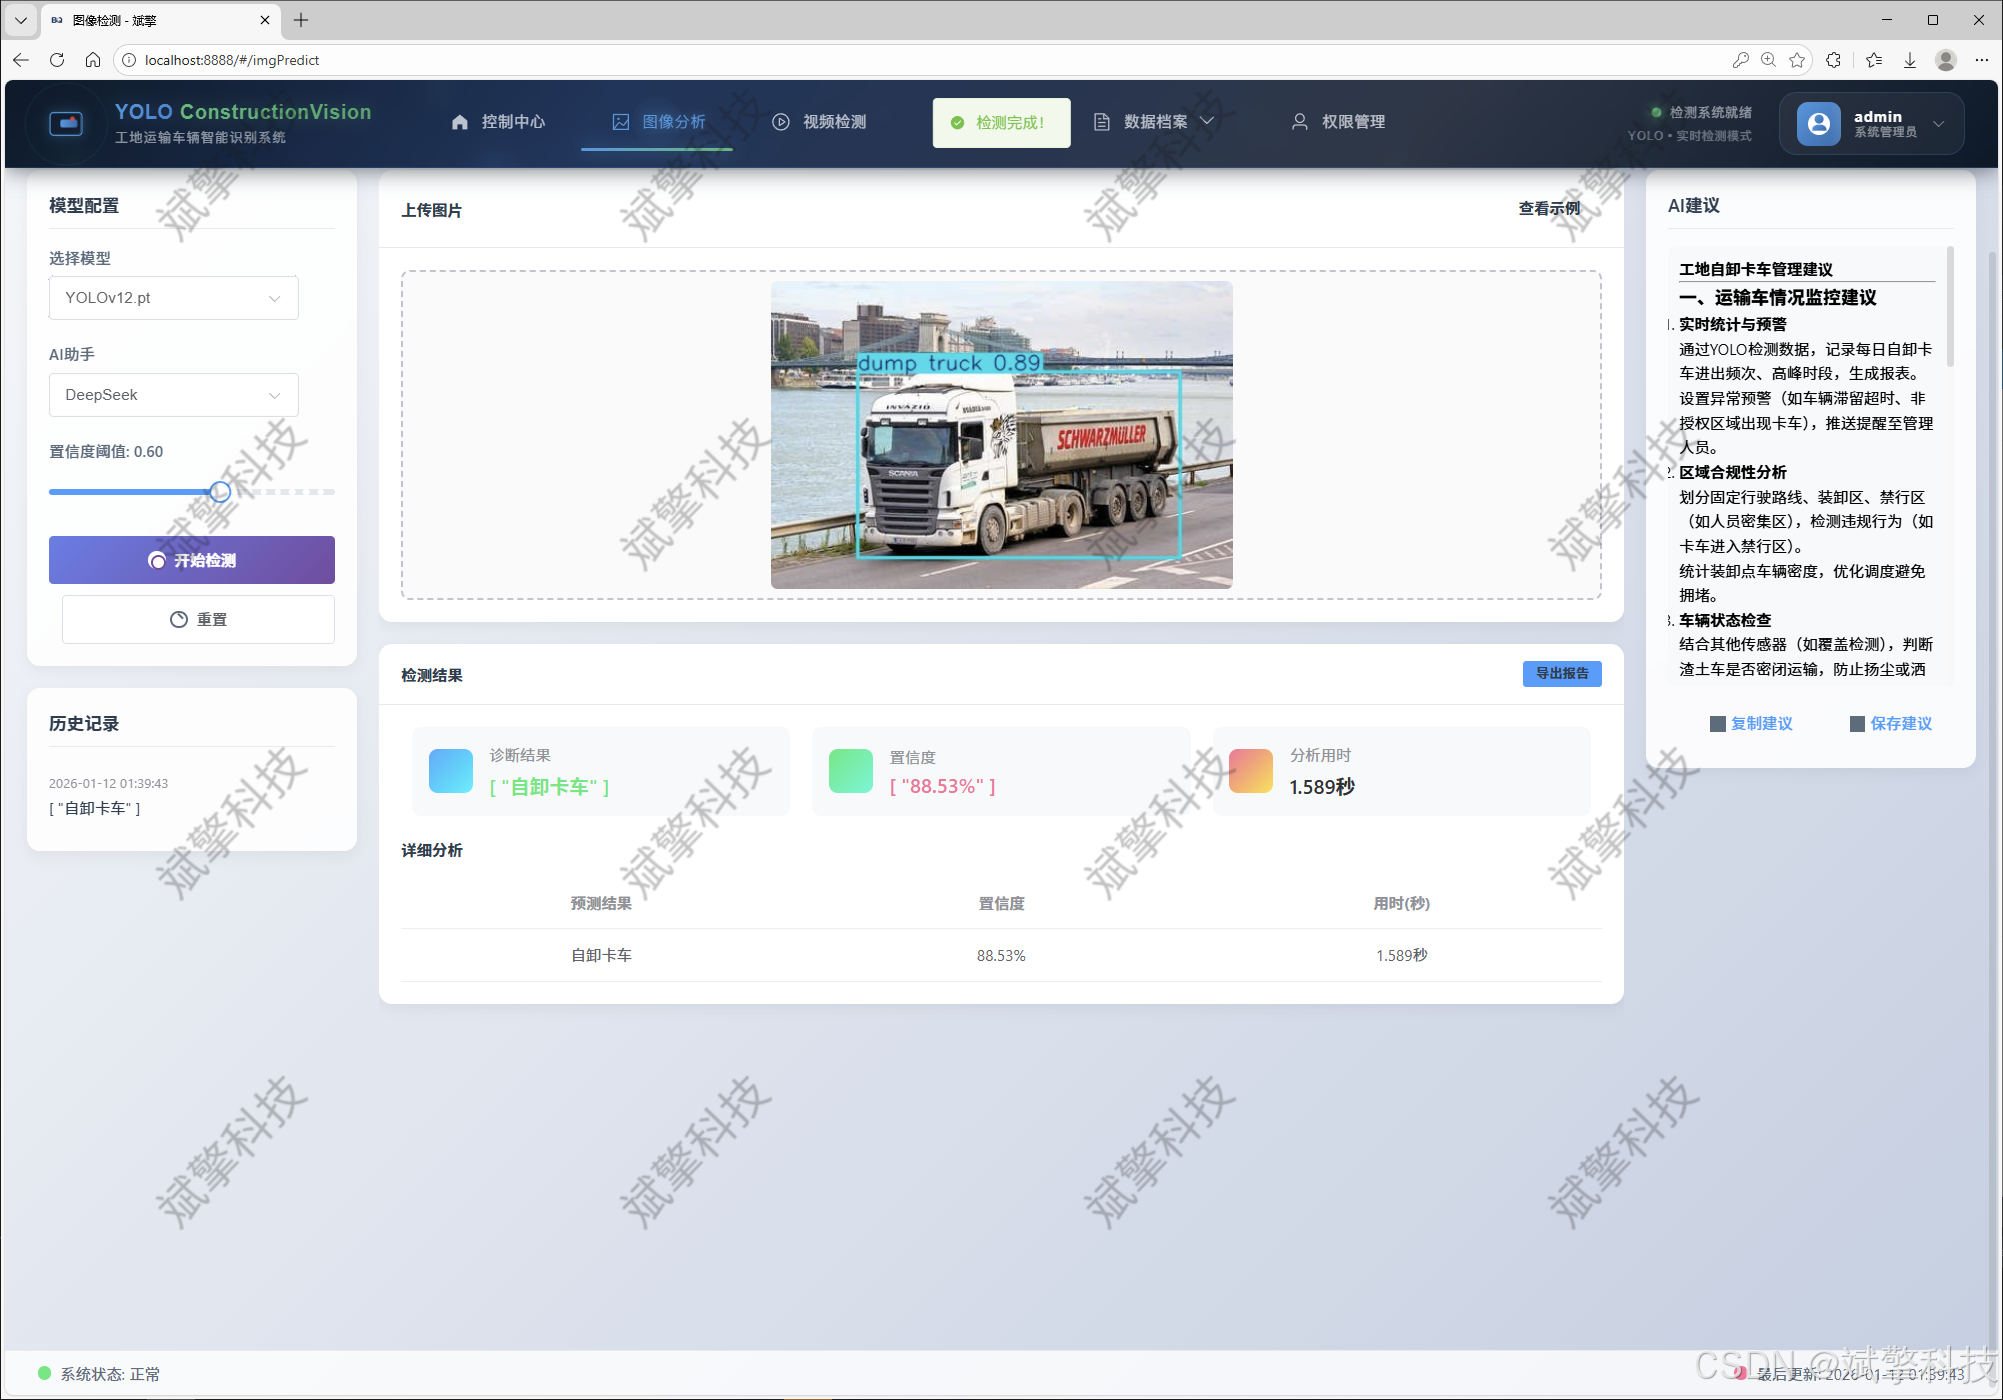Add page to favorites star
The height and width of the screenshot is (1400, 2003).
[1797, 60]
